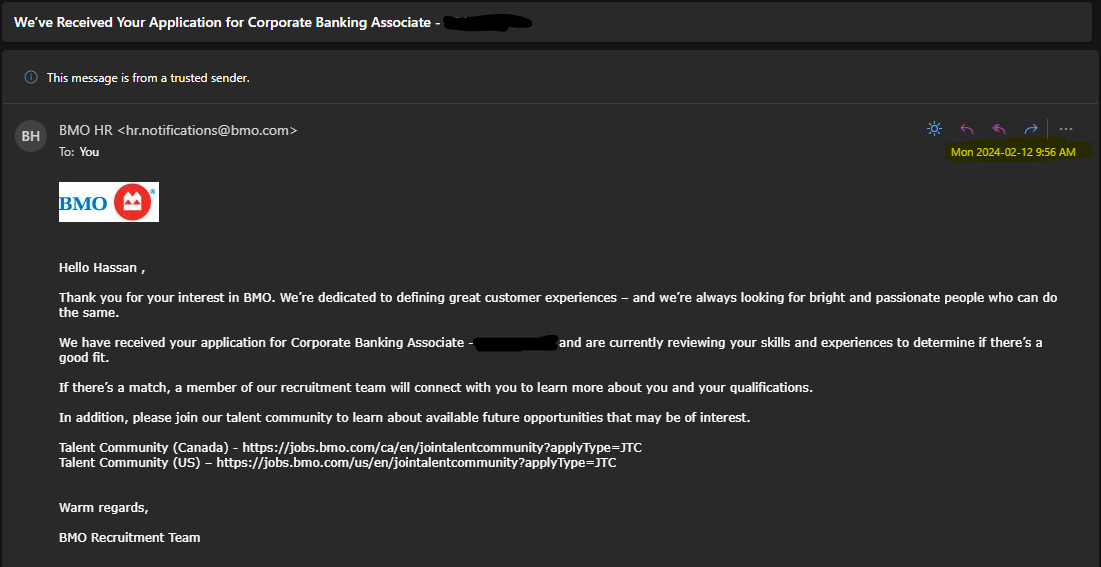The image size is (1101, 567).
Task: Click the Forward arrow icon
Action: point(1031,129)
